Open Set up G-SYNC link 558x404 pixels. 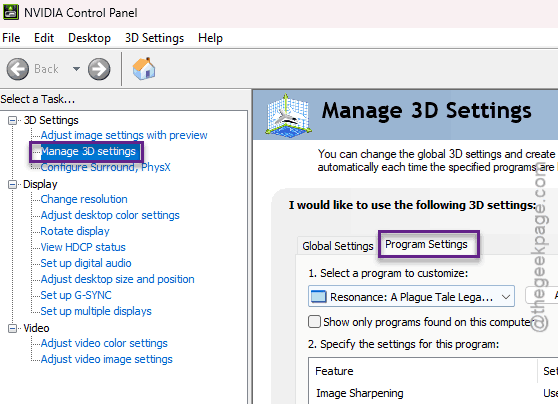76,295
